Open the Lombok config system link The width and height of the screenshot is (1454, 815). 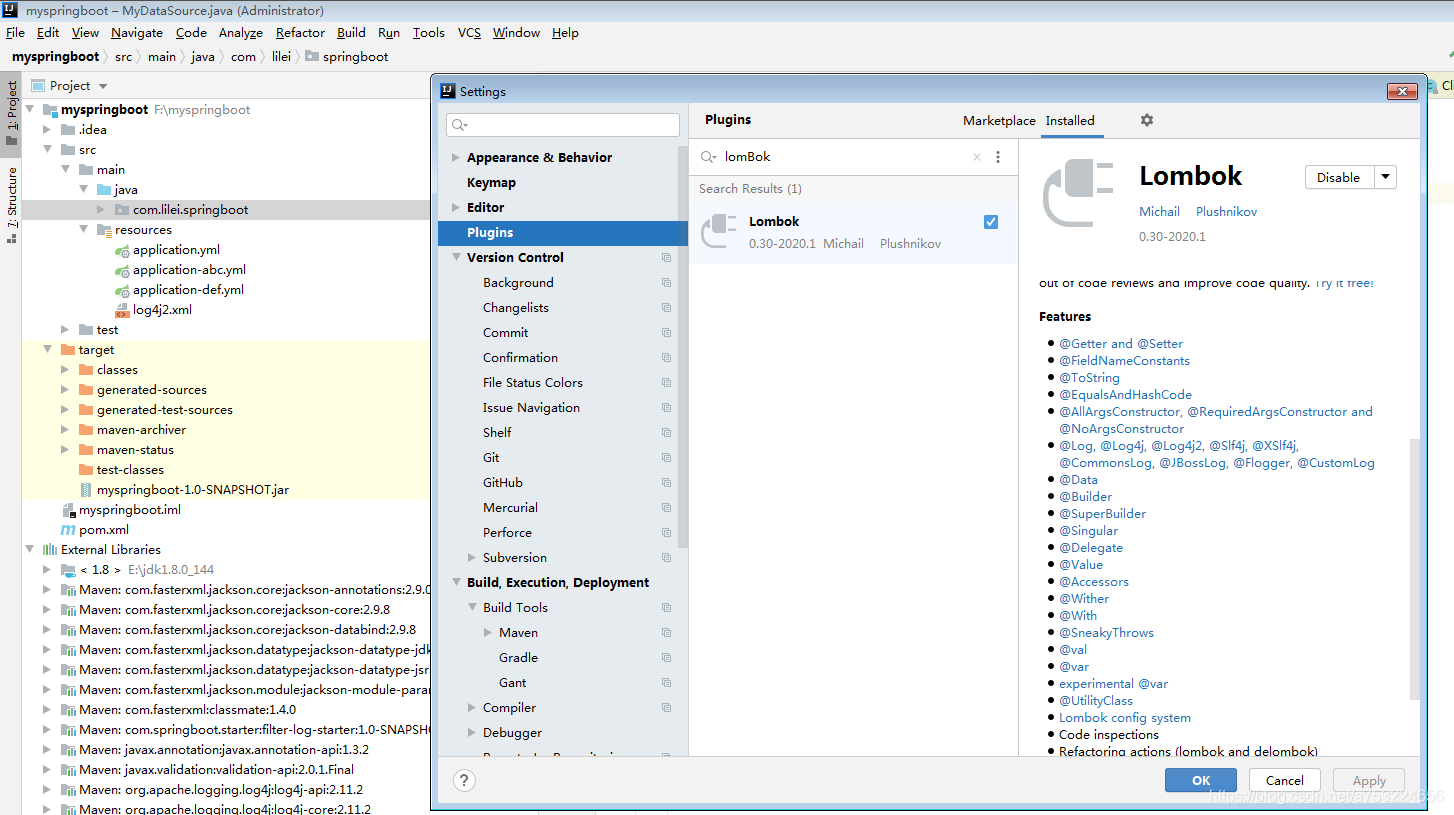(x=1125, y=718)
